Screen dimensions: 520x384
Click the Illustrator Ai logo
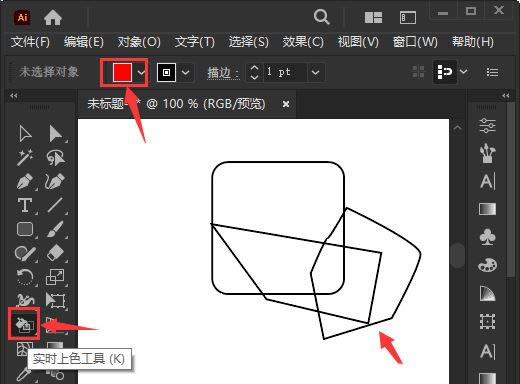pos(22,17)
